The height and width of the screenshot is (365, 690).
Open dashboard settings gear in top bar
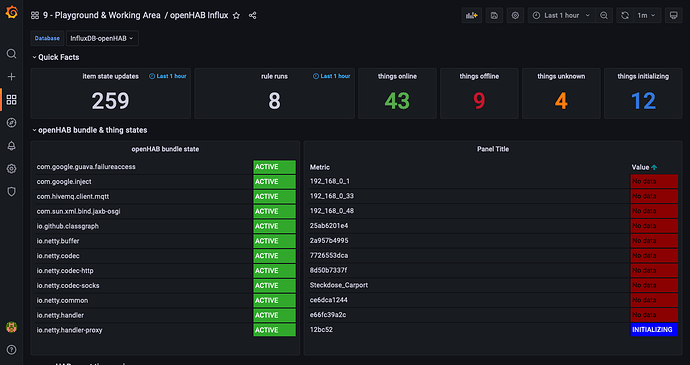(x=515, y=15)
